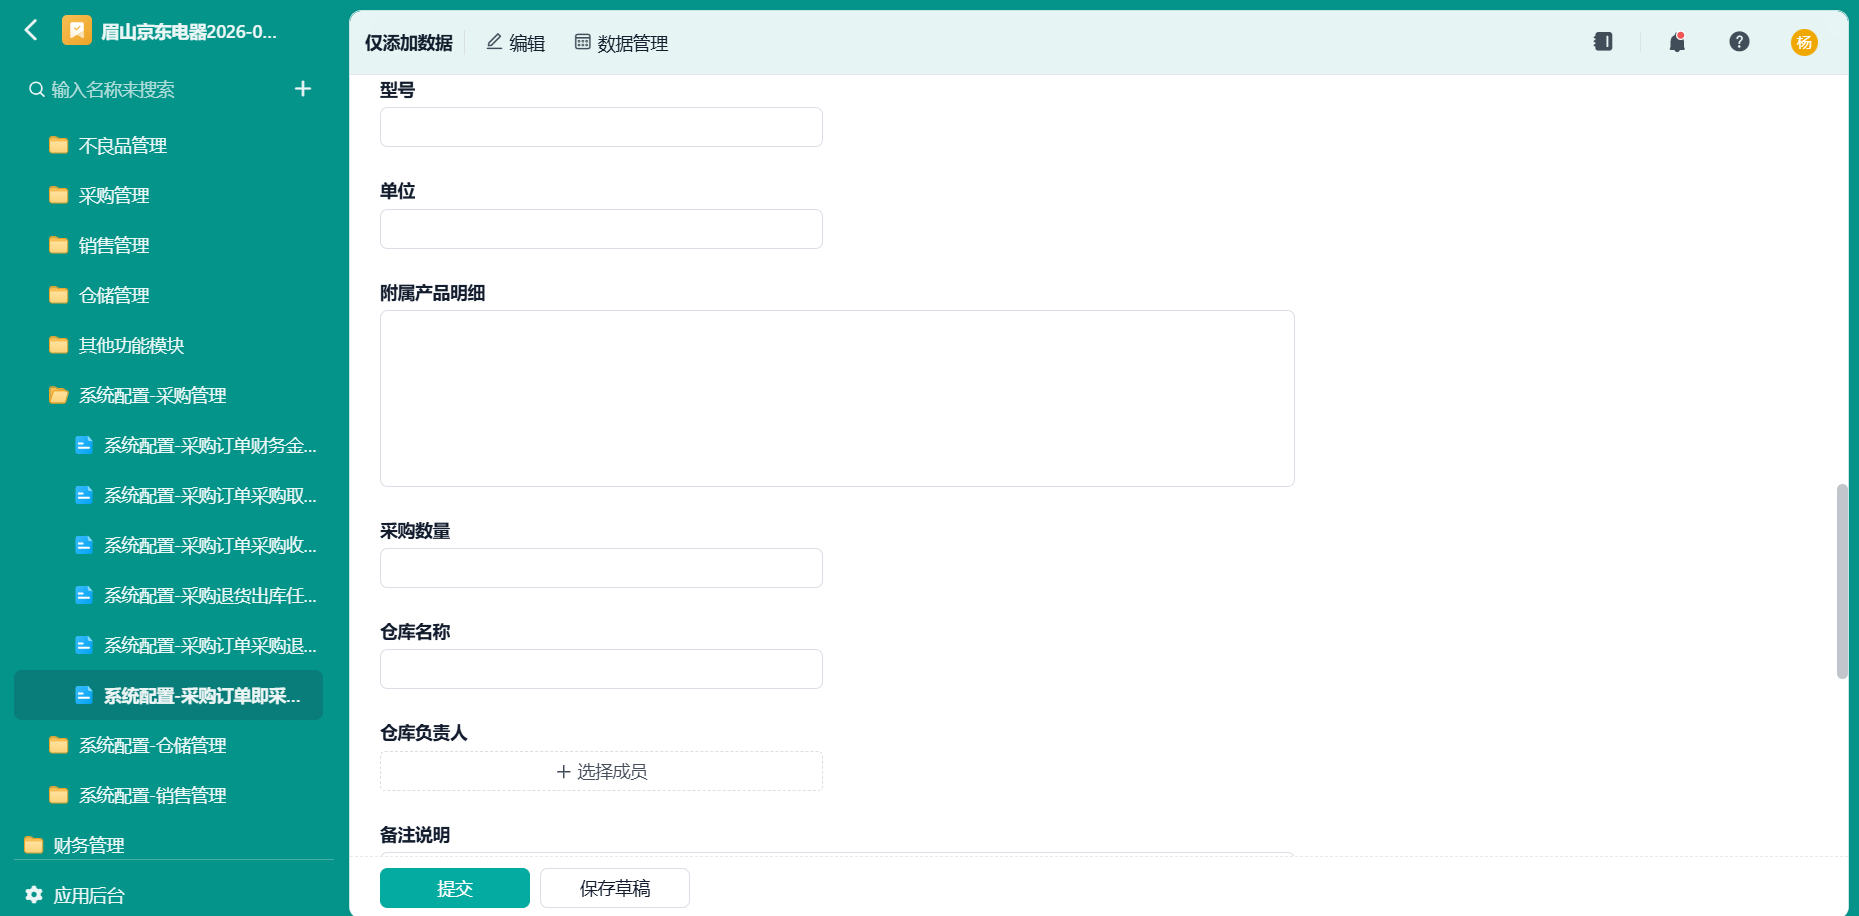Click the plus icon beside search box
The image size is (1859, 916).
303,89
